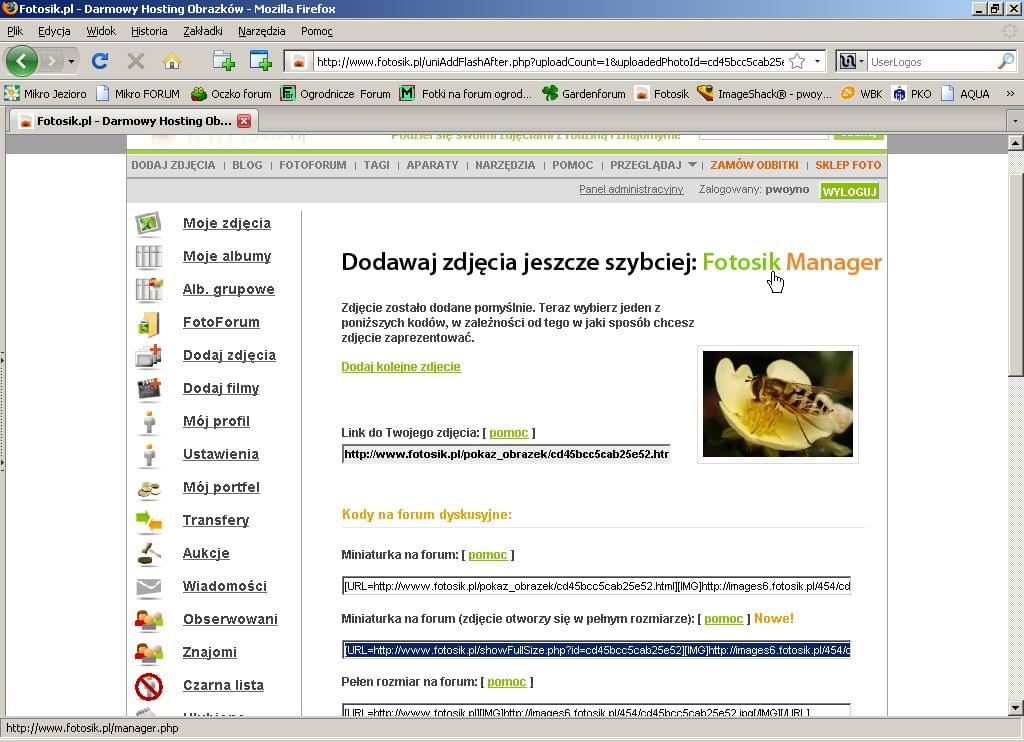The image size is (1024, 742).
Task: Click the Alb. grupowe sidebar icon
Action: coord(148,289)
